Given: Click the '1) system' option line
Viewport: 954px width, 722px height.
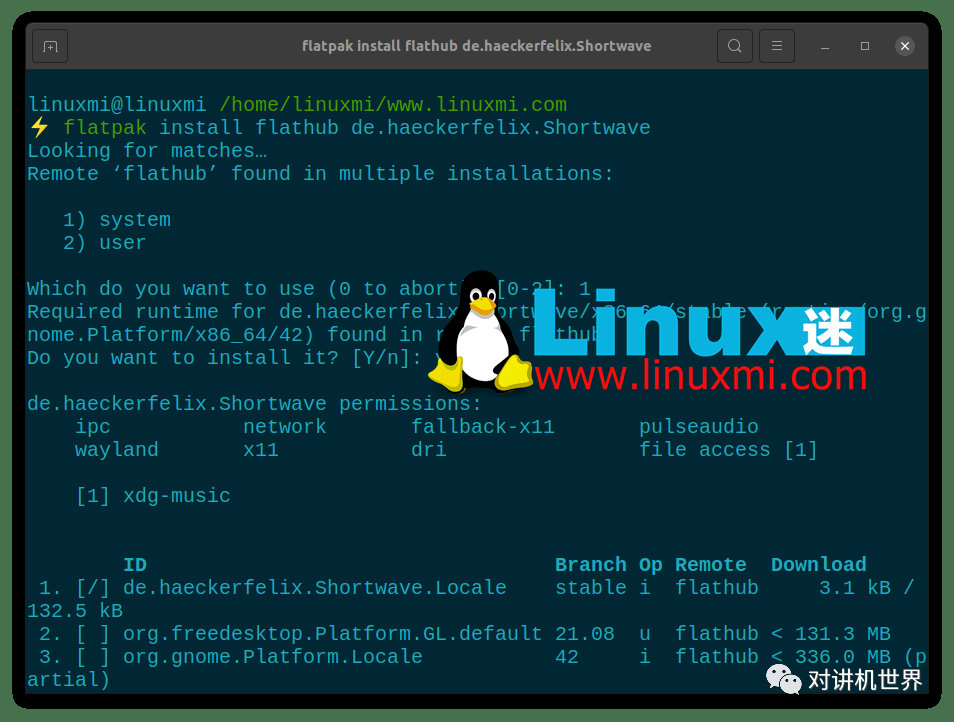Looking at the screenshot, I should point(117,220).
